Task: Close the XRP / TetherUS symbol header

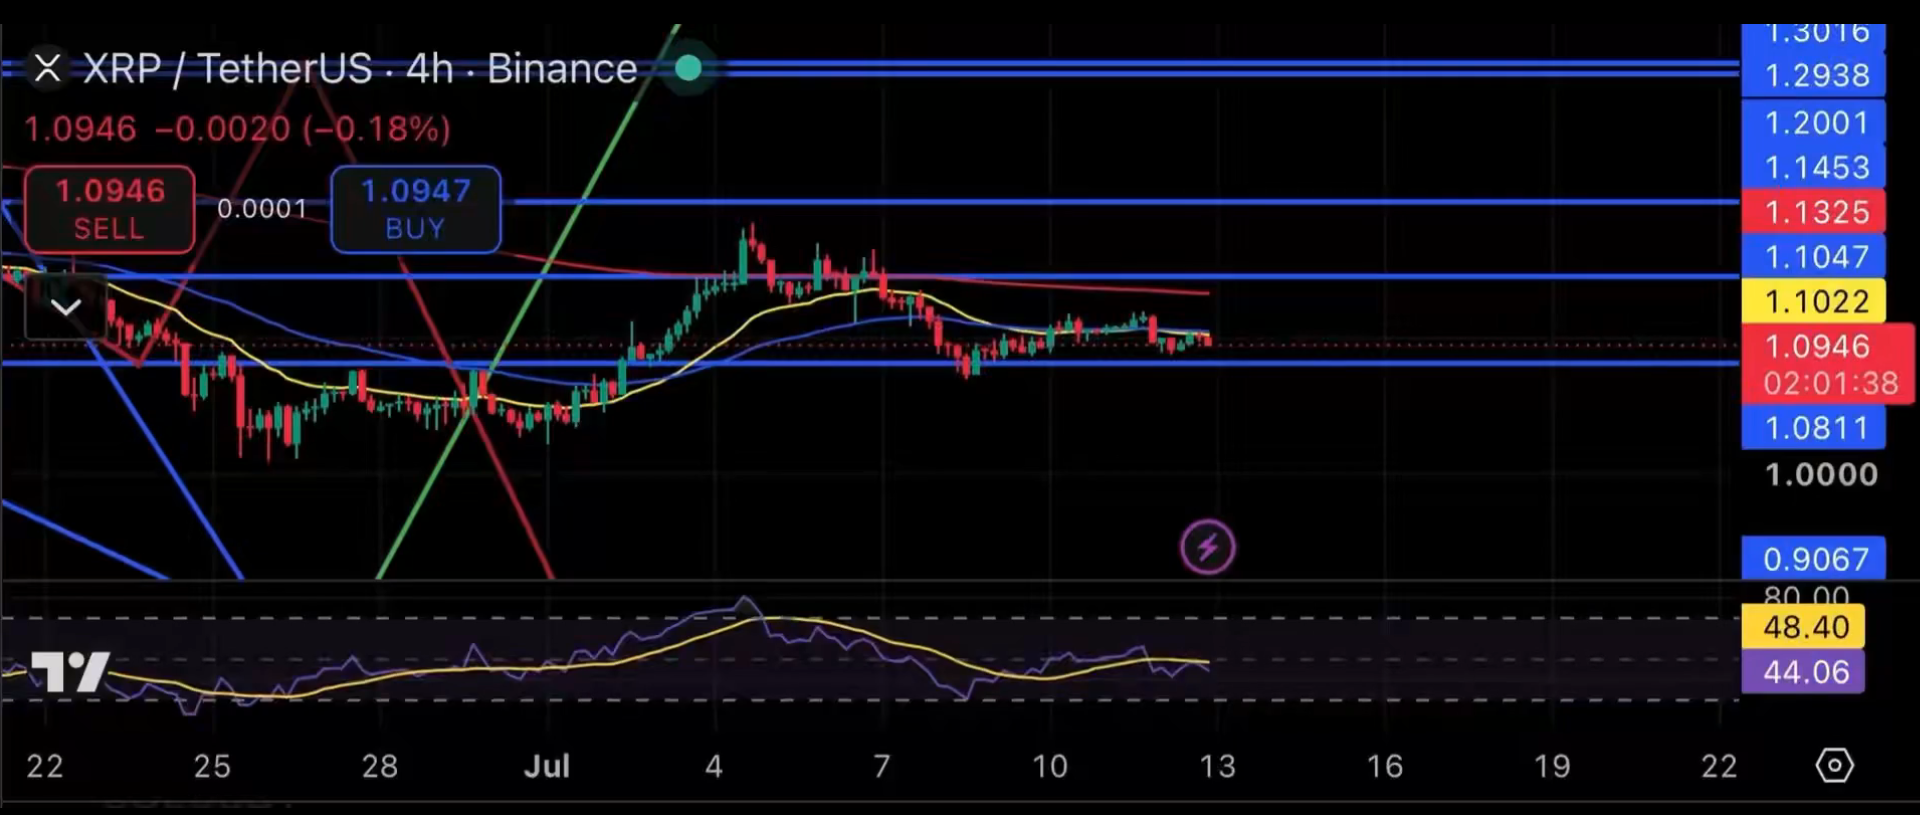Action: point(47,69)
